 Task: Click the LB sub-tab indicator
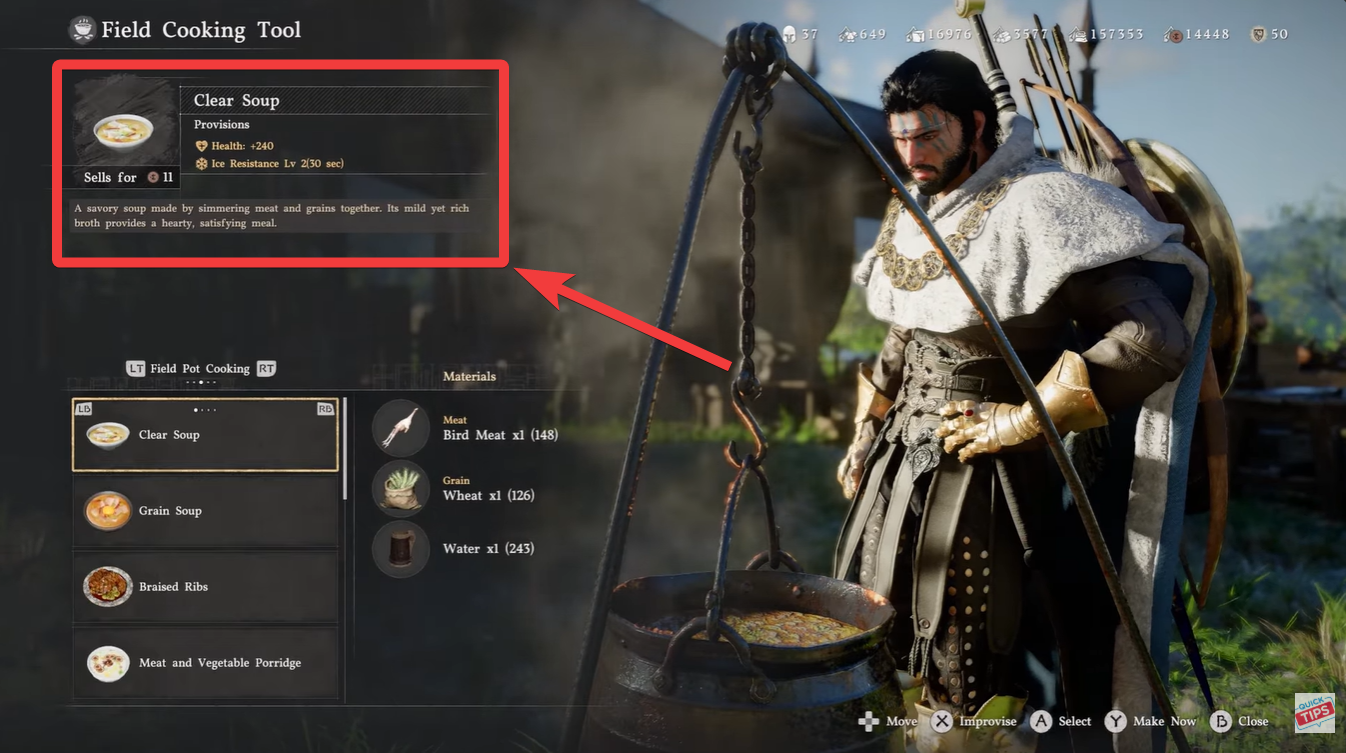[84, 408]
